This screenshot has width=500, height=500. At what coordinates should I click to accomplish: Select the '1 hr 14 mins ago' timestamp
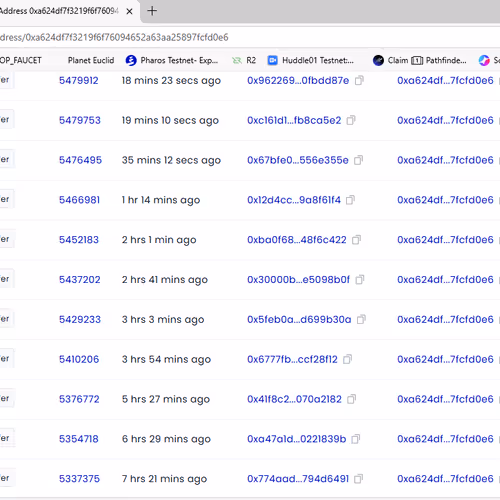pos(161,200)
